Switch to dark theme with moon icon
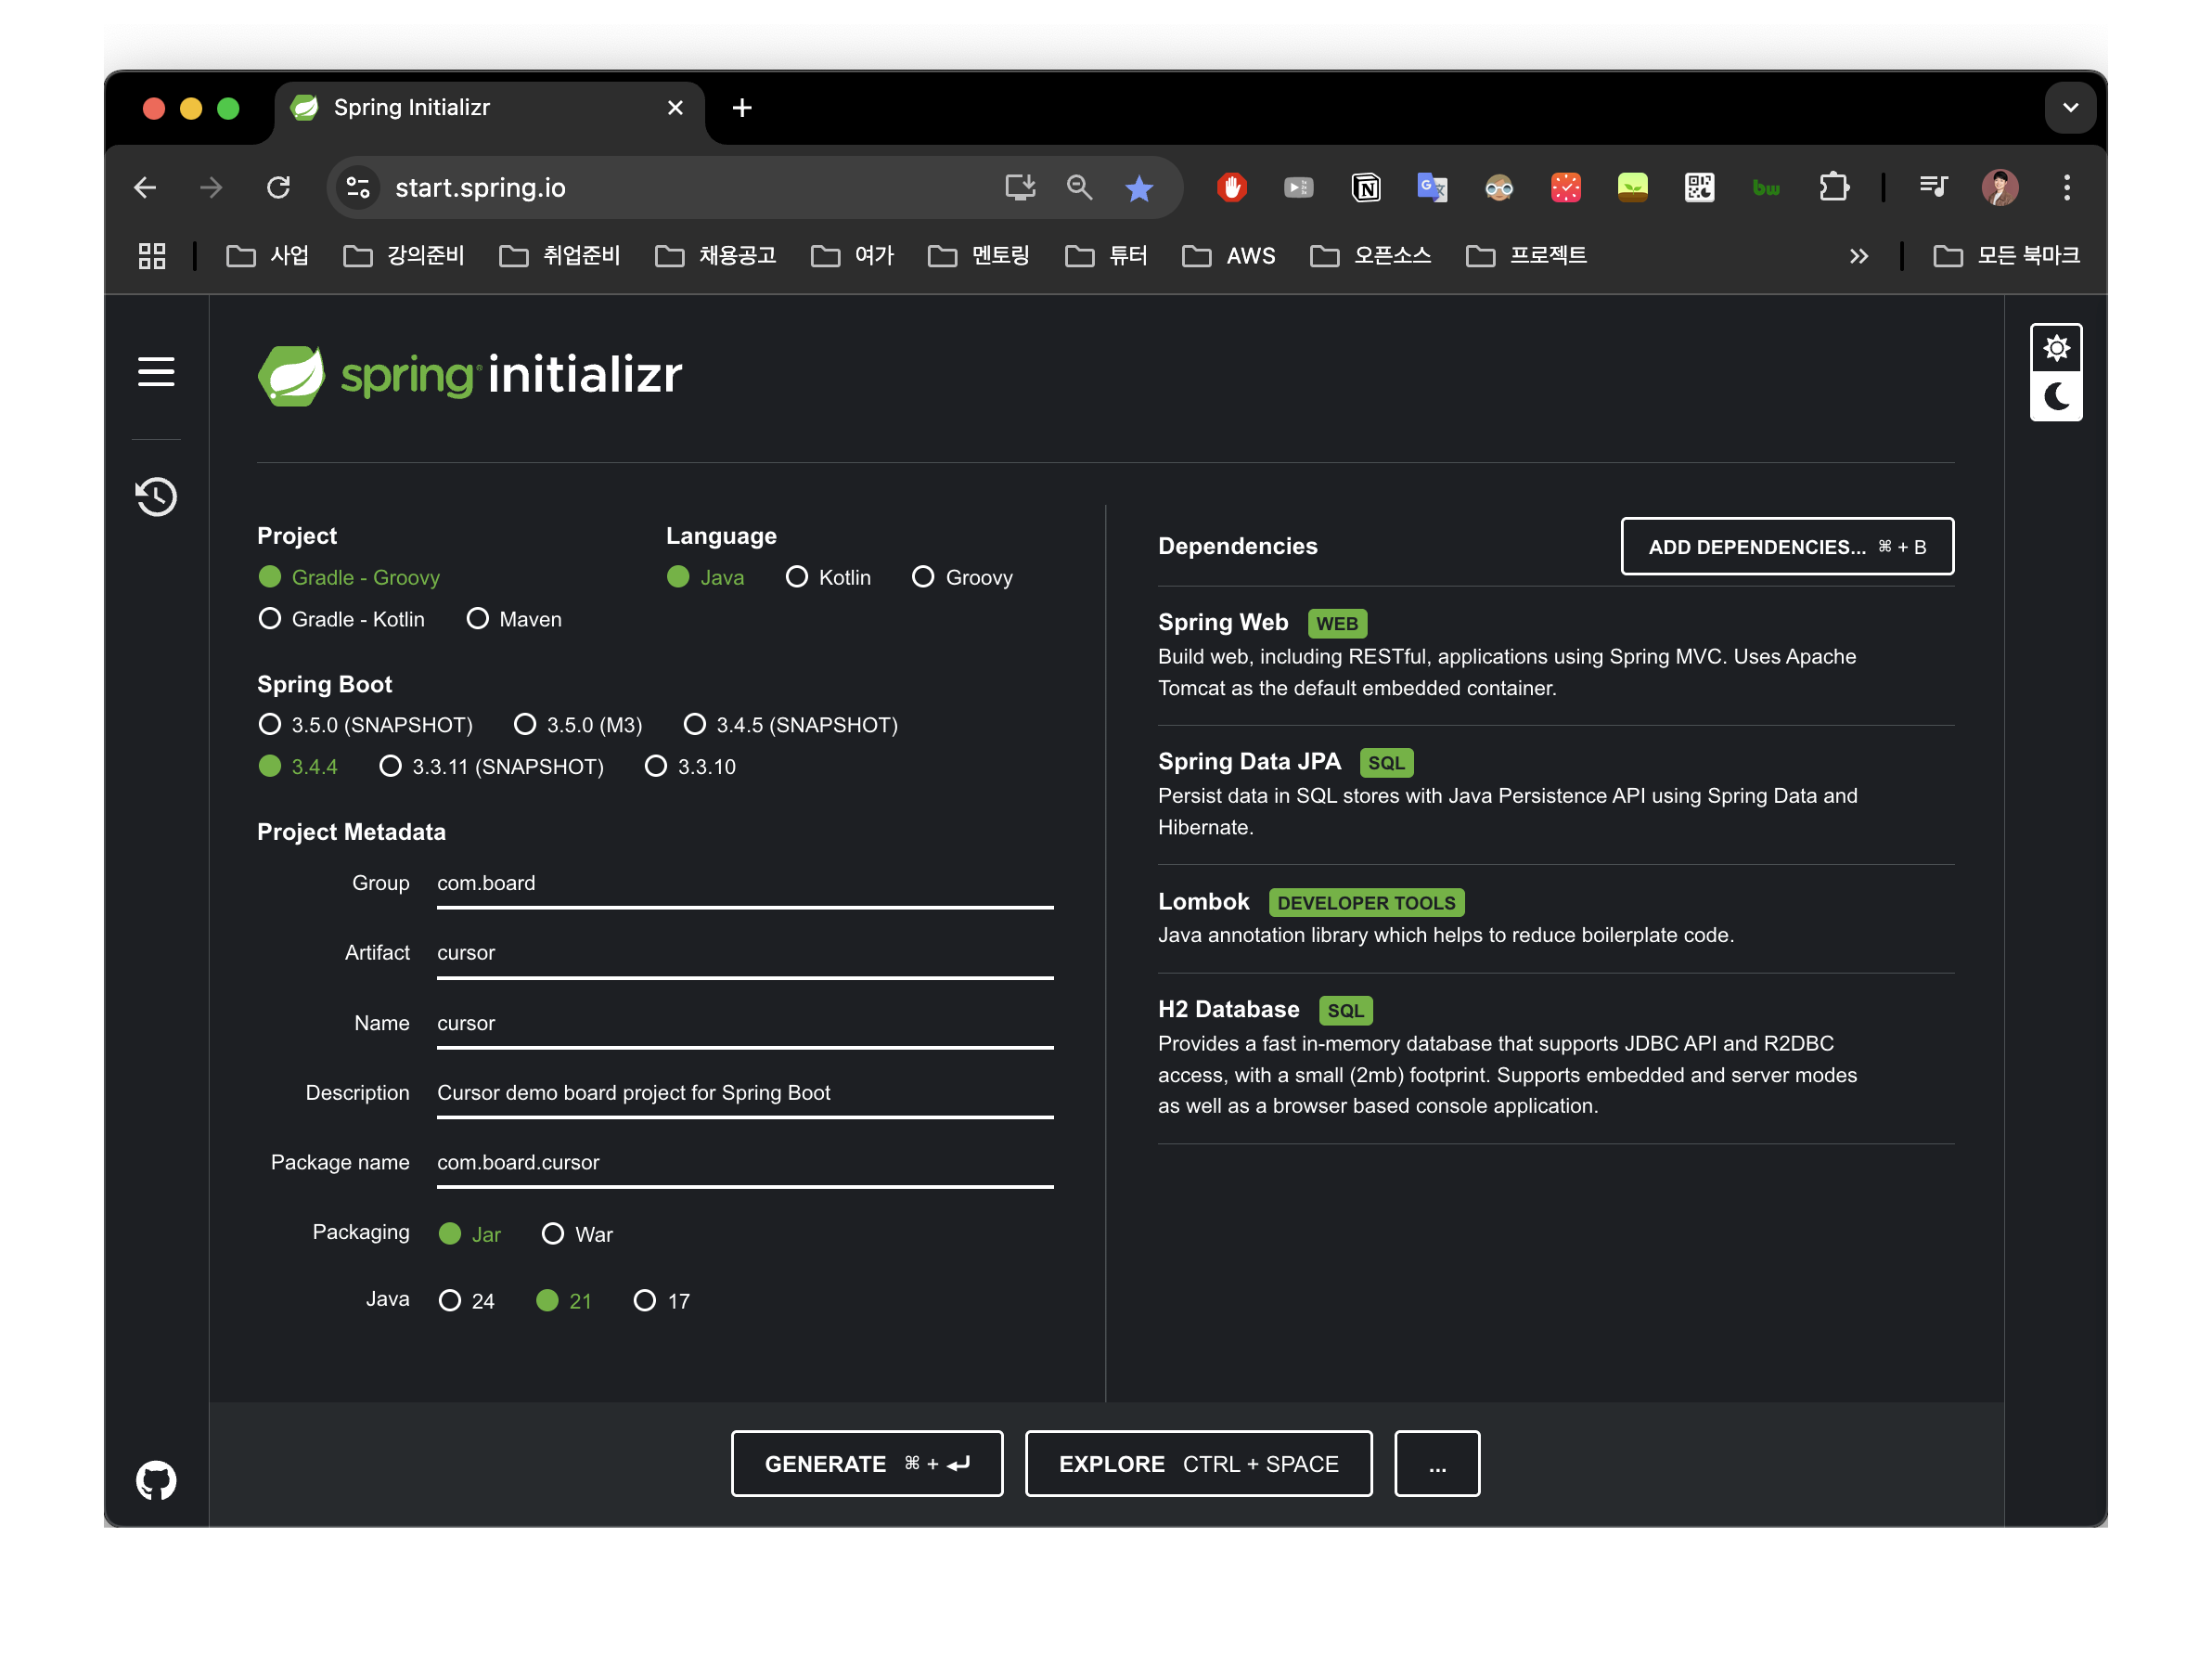The height and width of the screenshot is (1665, 2212). [x=2055, y=397]
